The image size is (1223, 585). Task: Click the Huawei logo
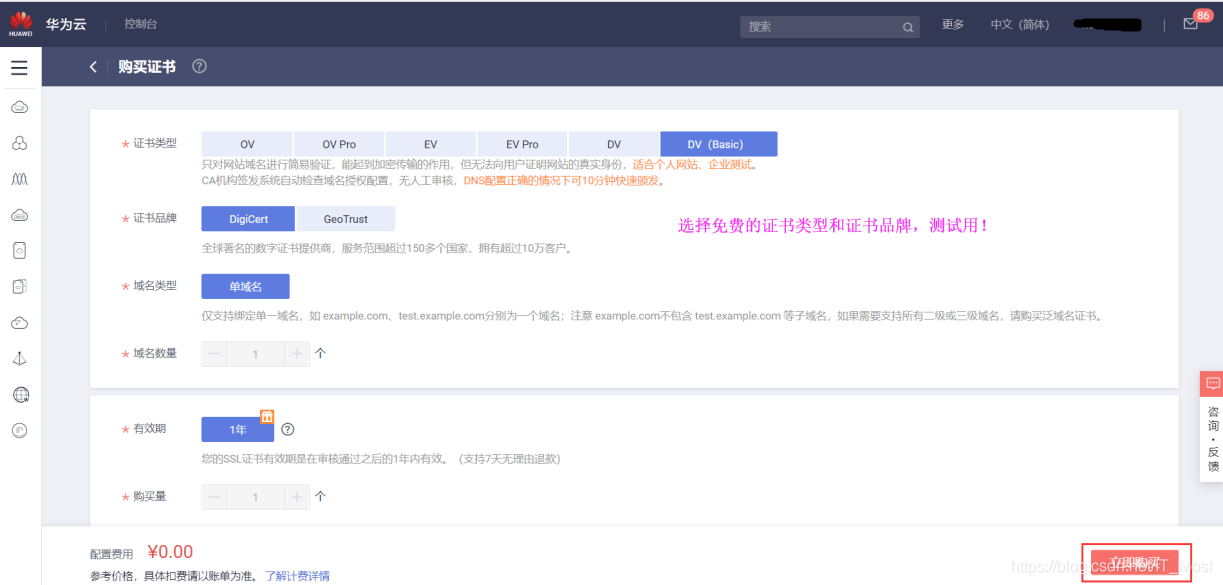click(20, 24)
